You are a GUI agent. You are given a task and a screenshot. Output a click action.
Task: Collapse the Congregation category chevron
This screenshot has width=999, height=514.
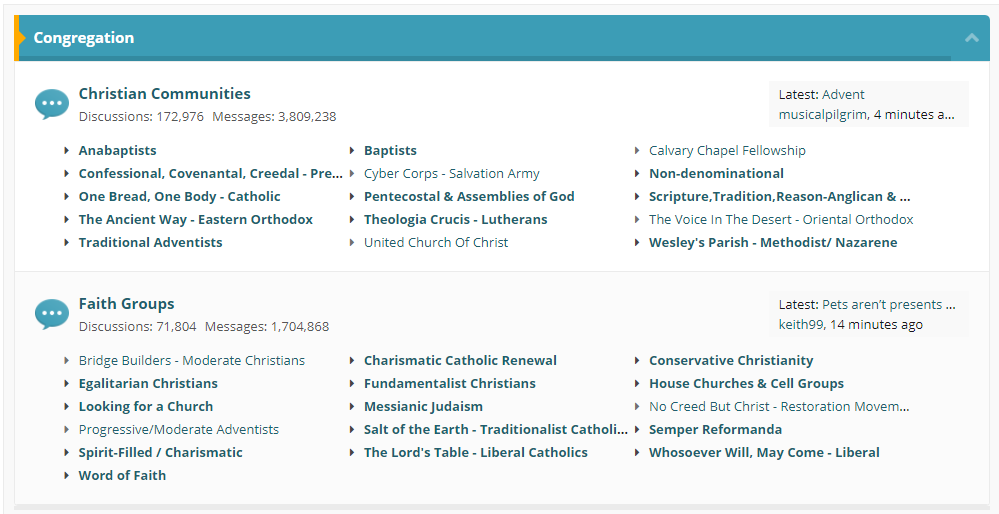pyautogui.click(x=971, y=38)
